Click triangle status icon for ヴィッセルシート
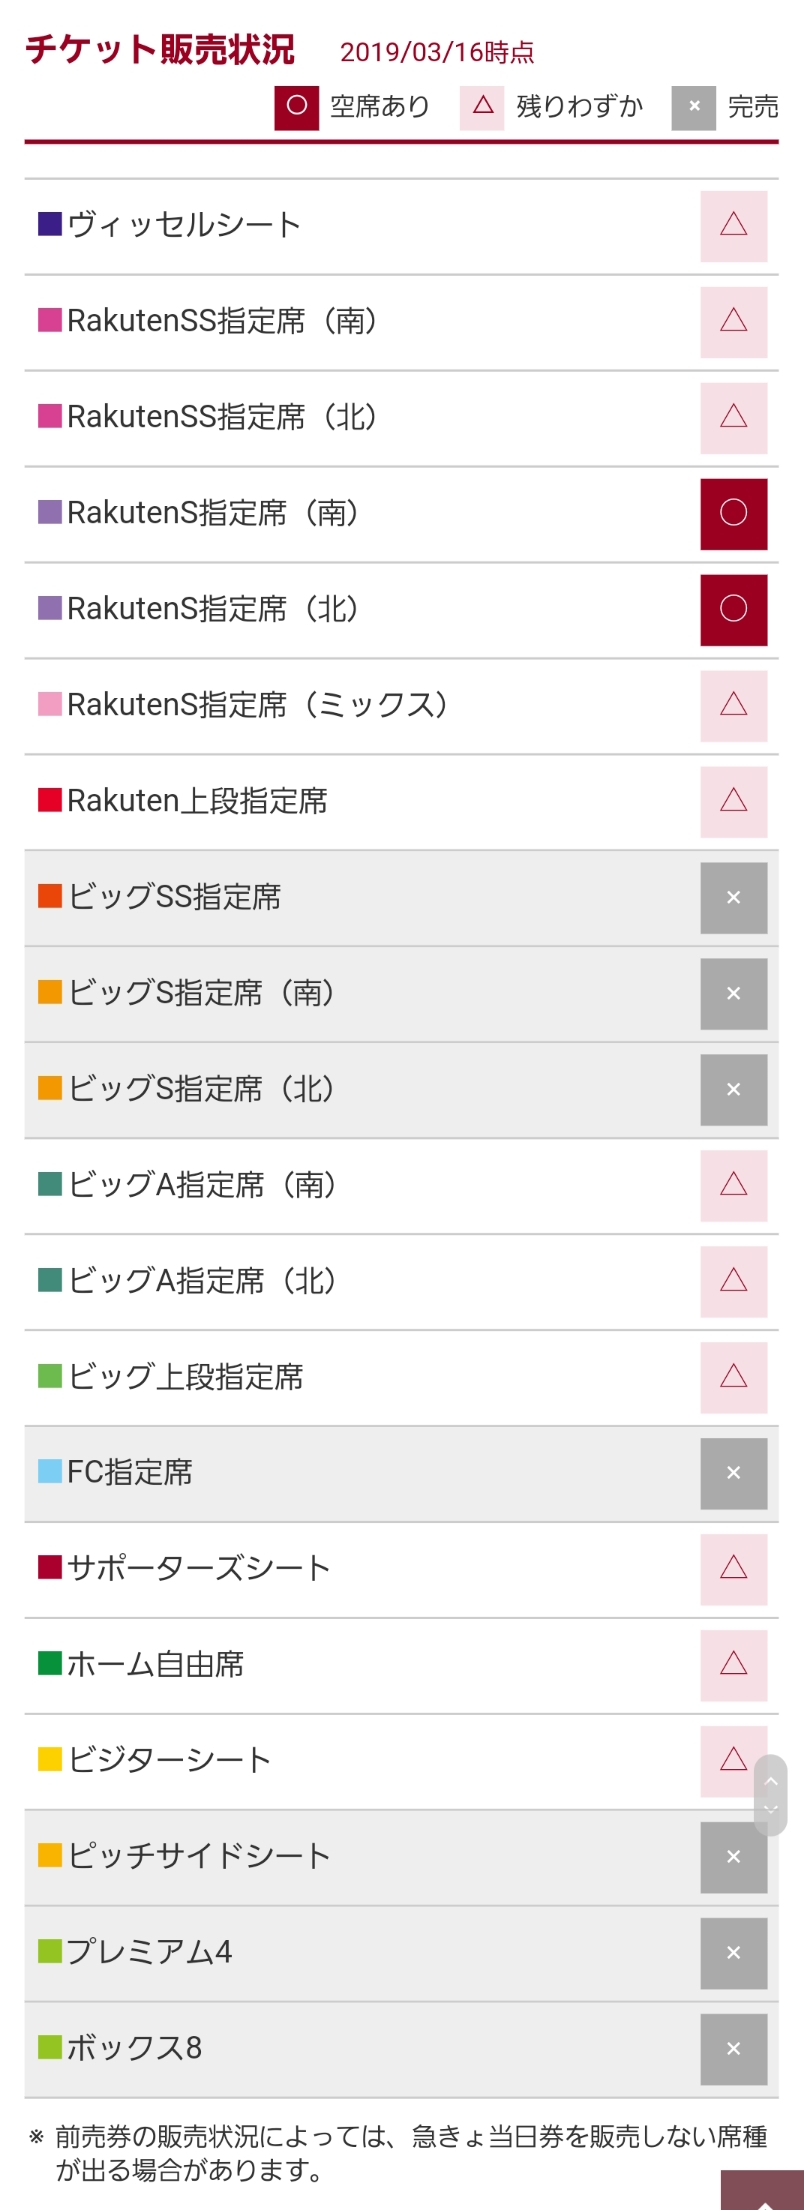The width and height of the screenshot is (804, 2210). tap(733, 226)
